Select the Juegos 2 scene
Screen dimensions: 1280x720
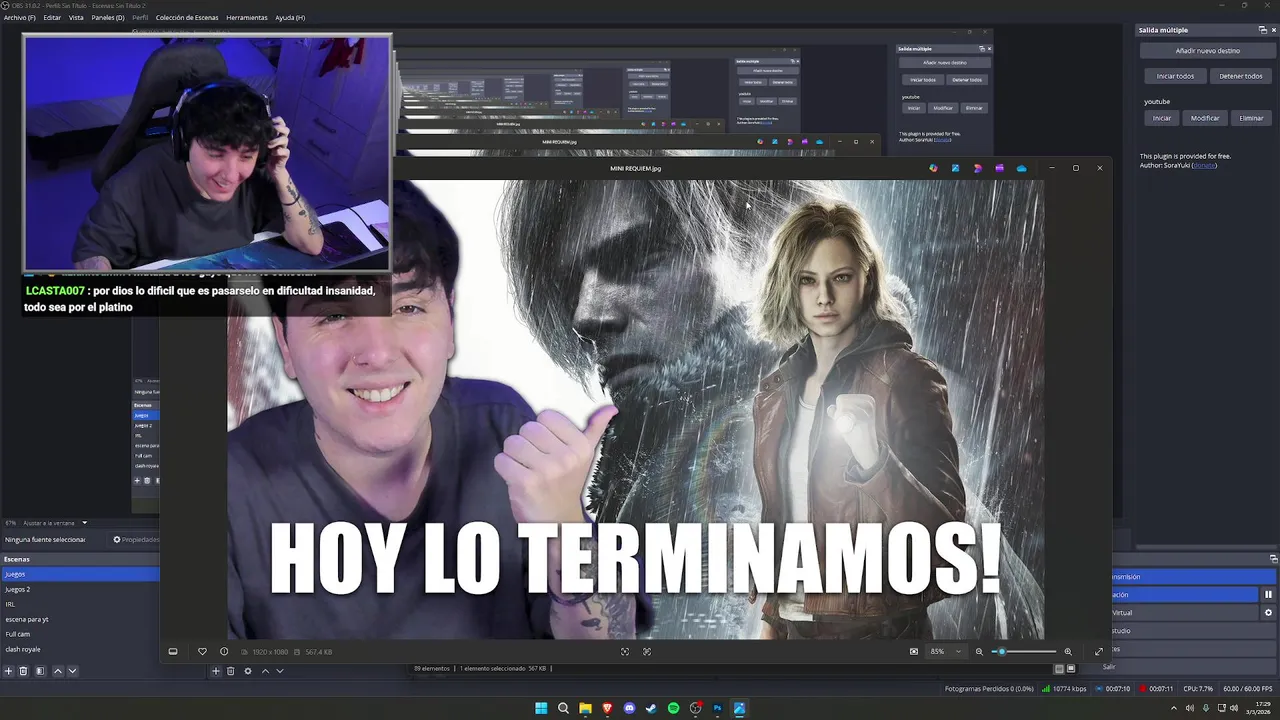click(x=80, y=589)
